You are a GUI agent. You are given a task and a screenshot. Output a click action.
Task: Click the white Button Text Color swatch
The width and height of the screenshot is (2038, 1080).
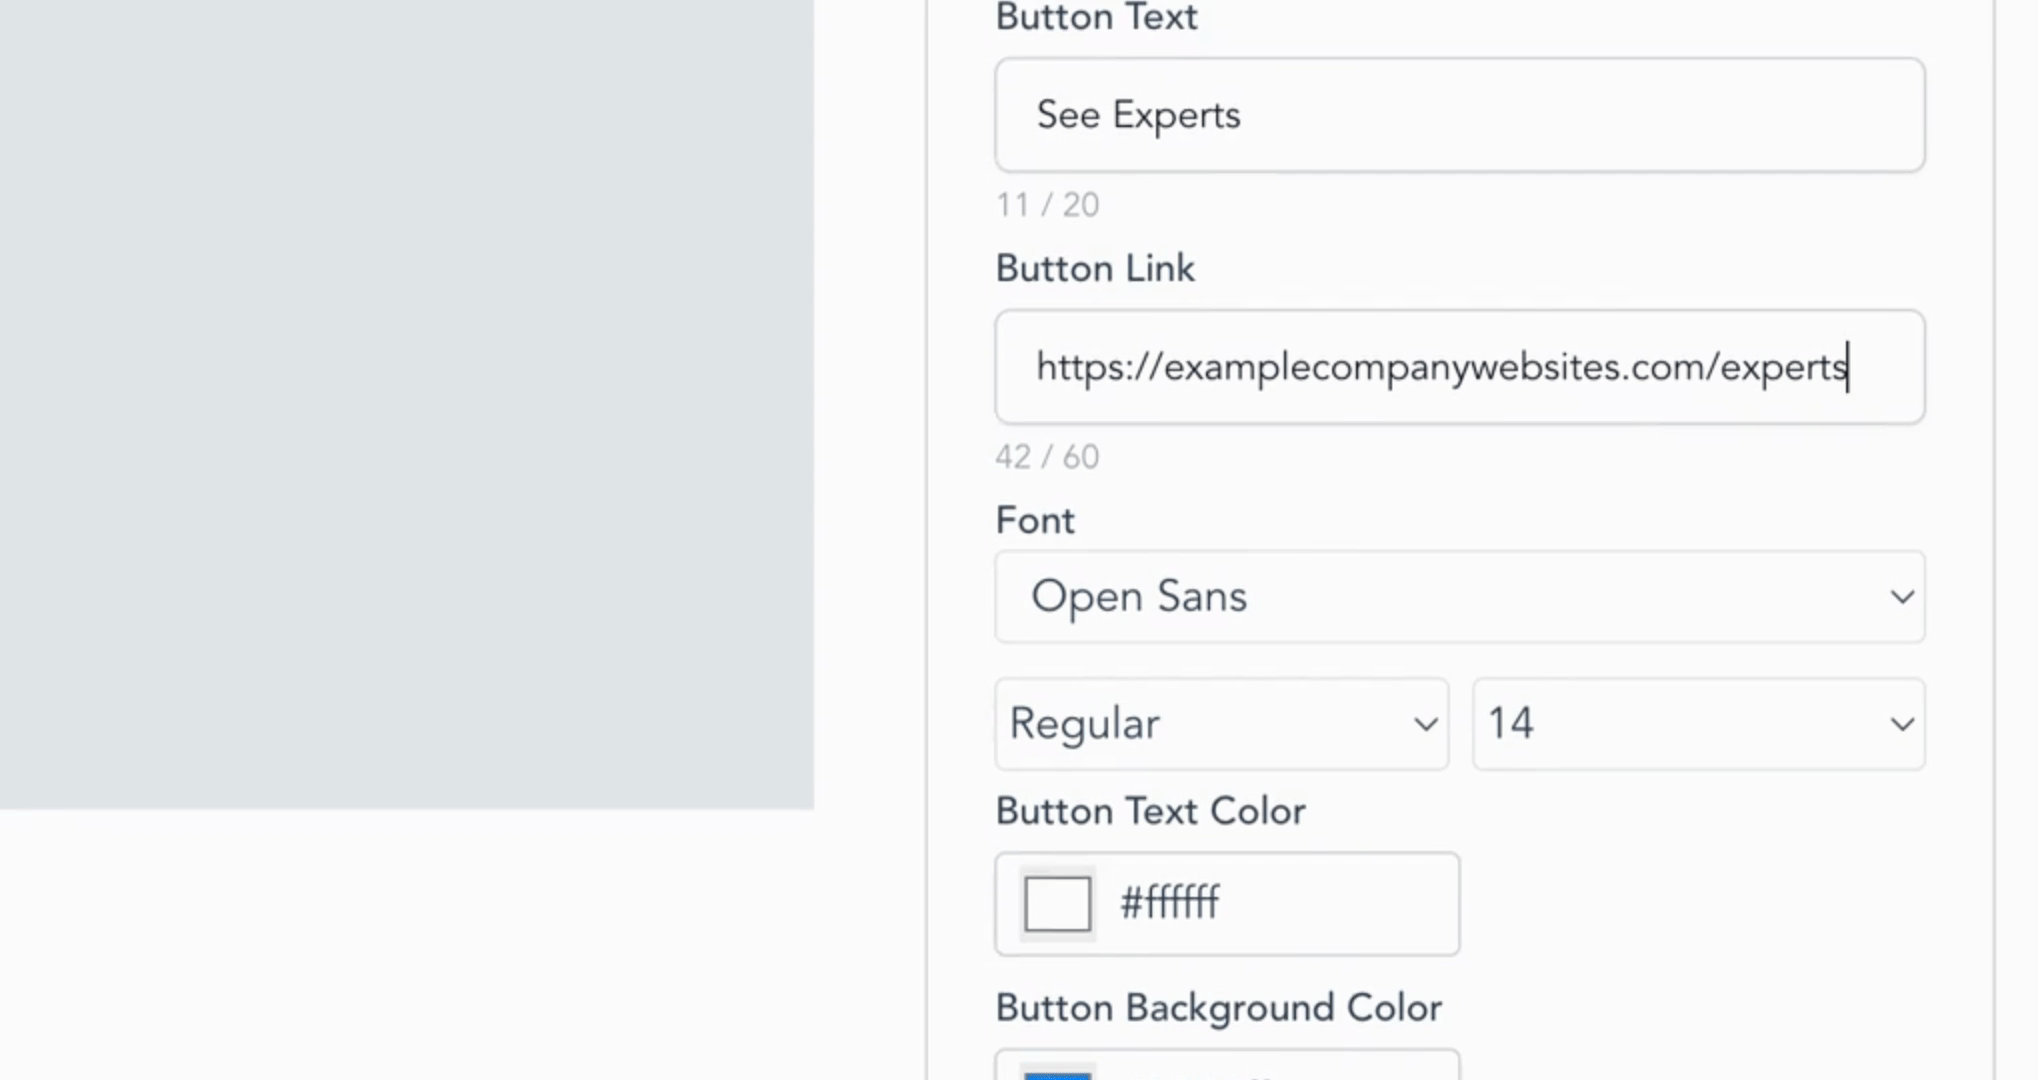[1057, 904]
